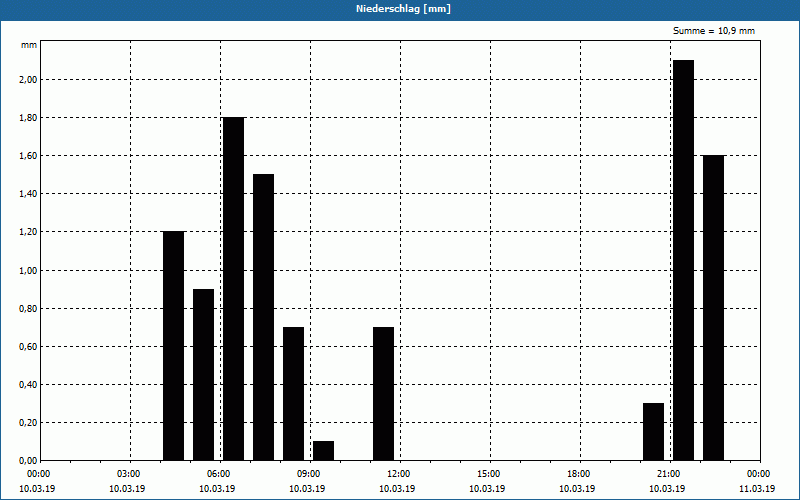Image resolution: width=800 pixels, height=500 pixels.
Task: Click the 1,50 mm precipitation bar
Action: (263, 317)
